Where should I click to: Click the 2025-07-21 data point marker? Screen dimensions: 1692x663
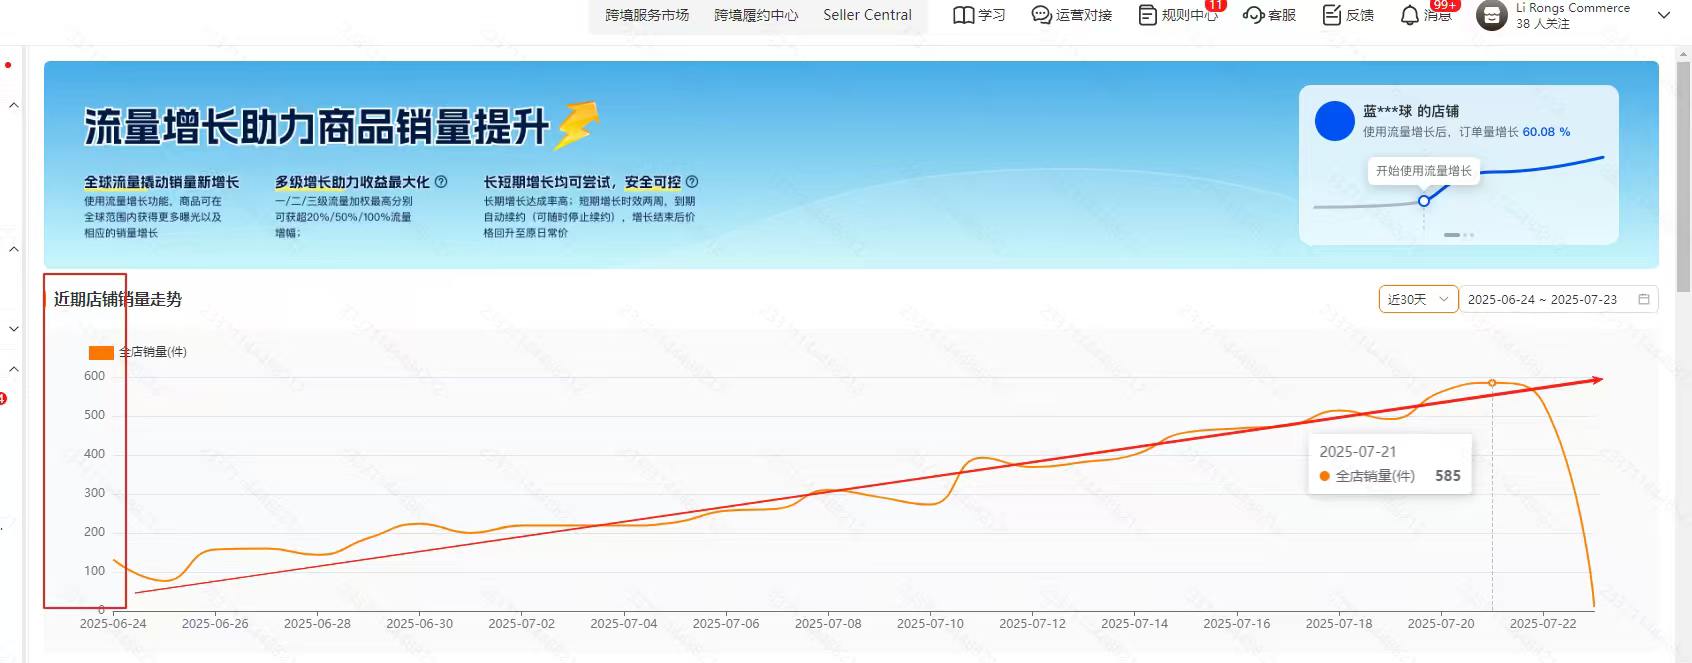point(1492,383)
